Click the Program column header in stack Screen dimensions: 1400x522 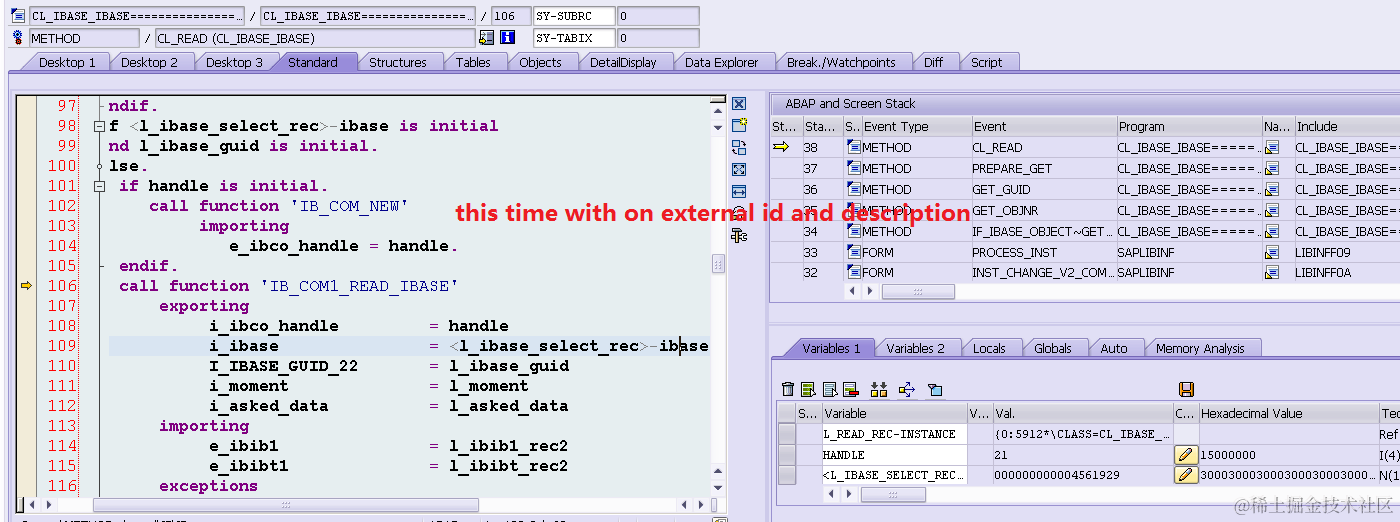[1188, 127]
